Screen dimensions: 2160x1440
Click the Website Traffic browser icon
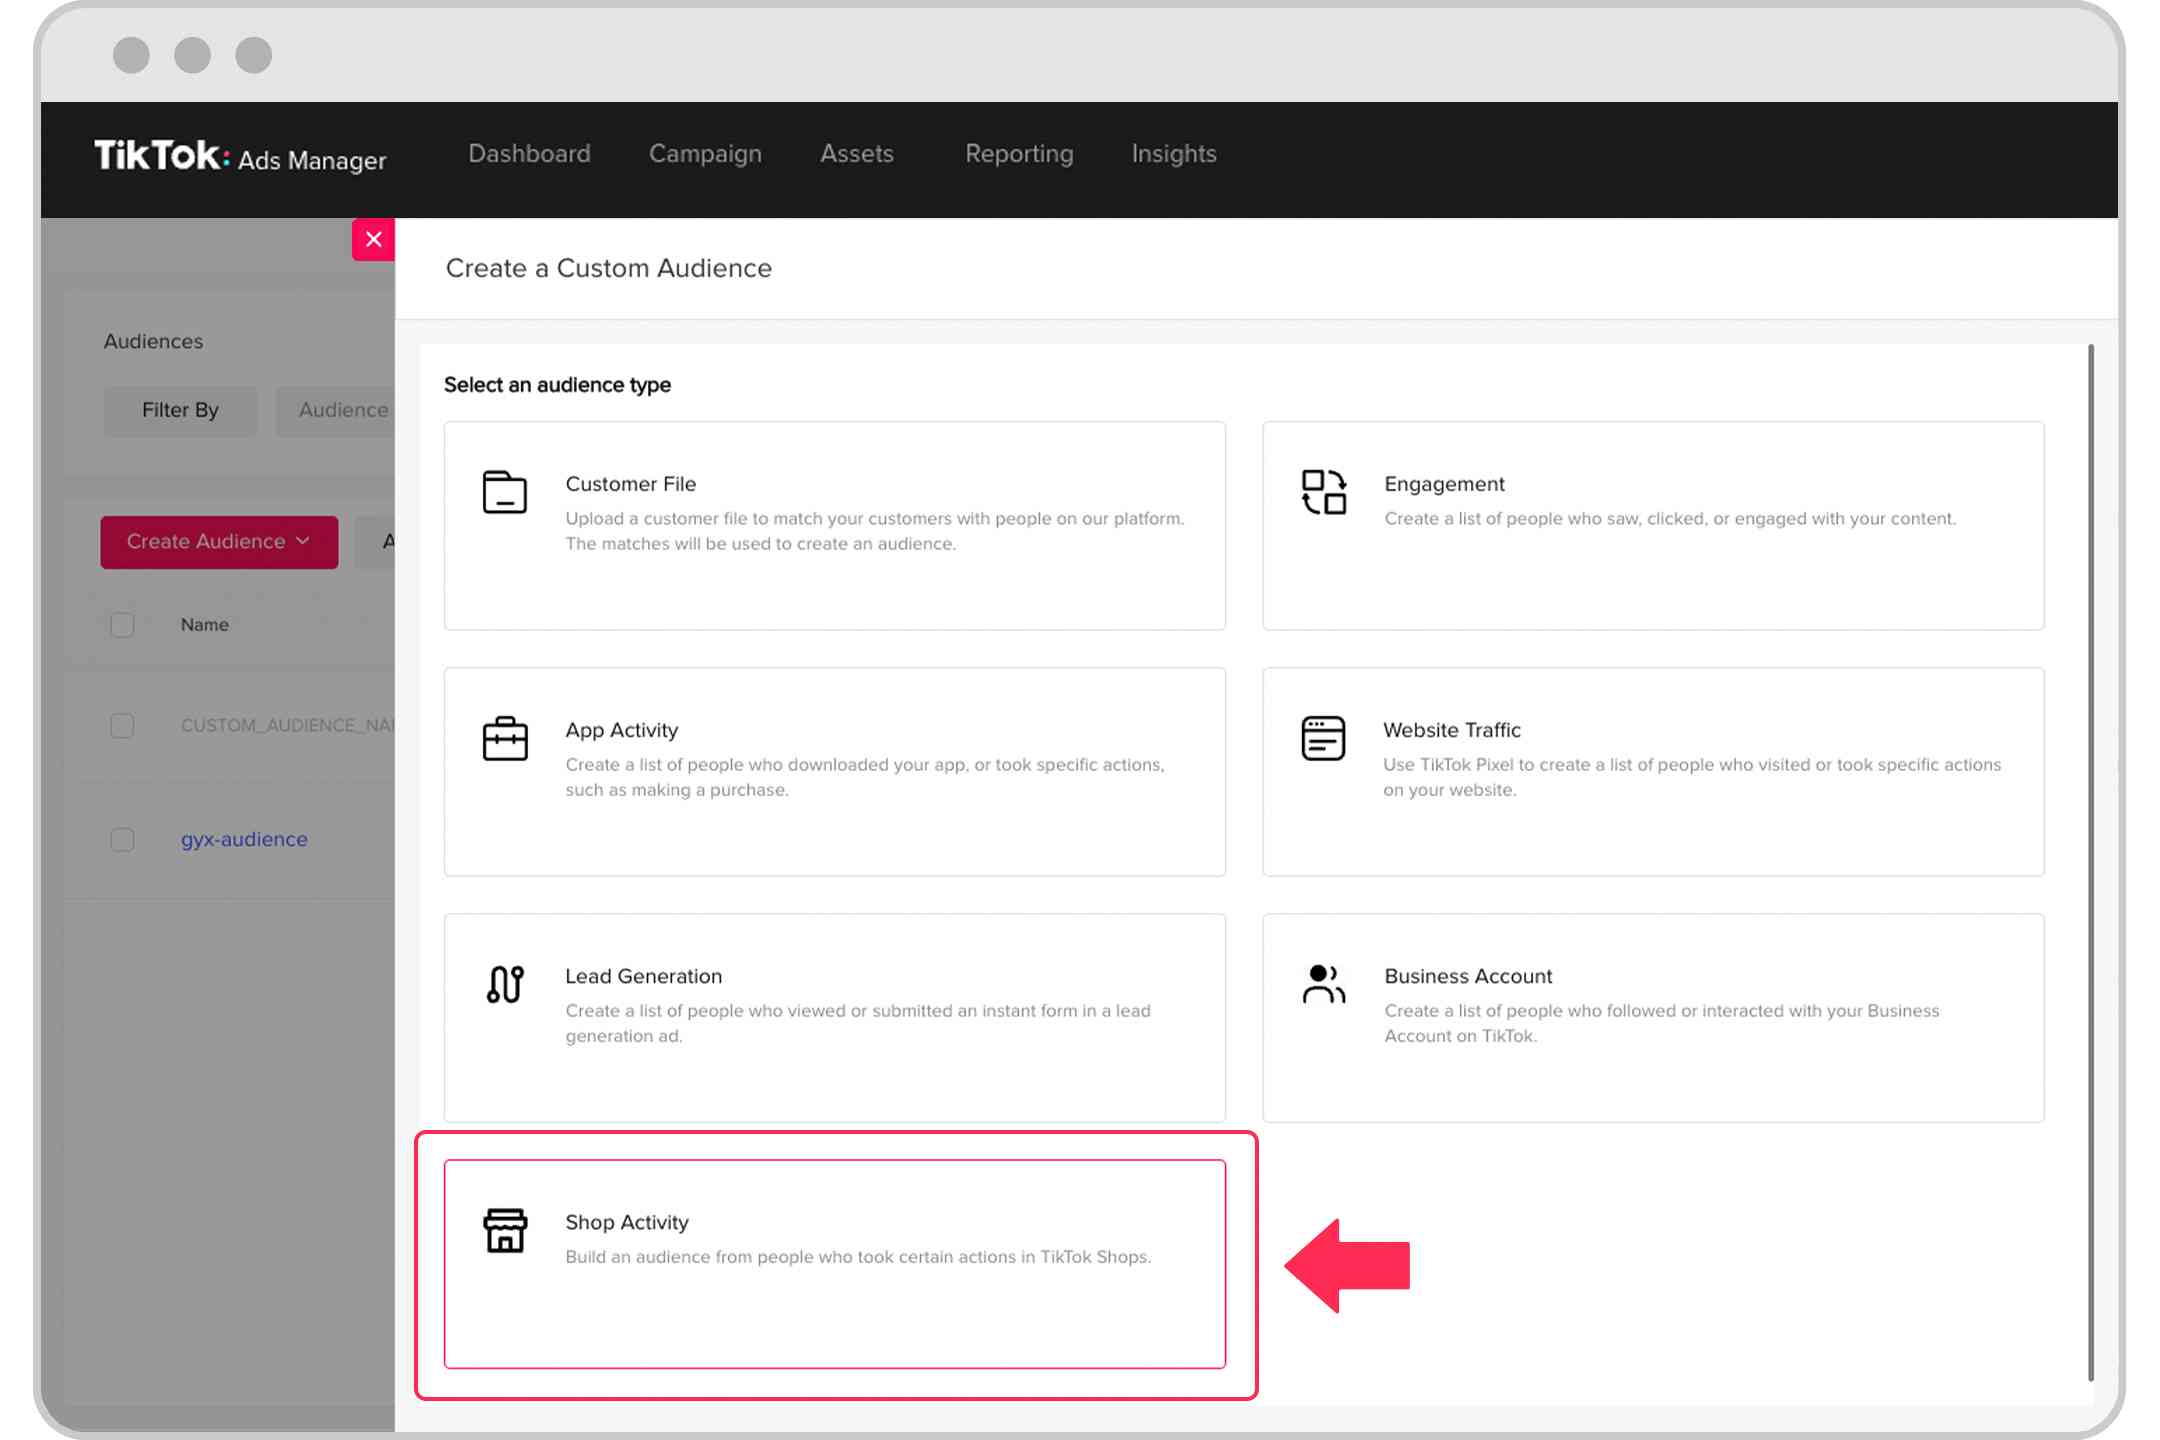[1322, 739]
